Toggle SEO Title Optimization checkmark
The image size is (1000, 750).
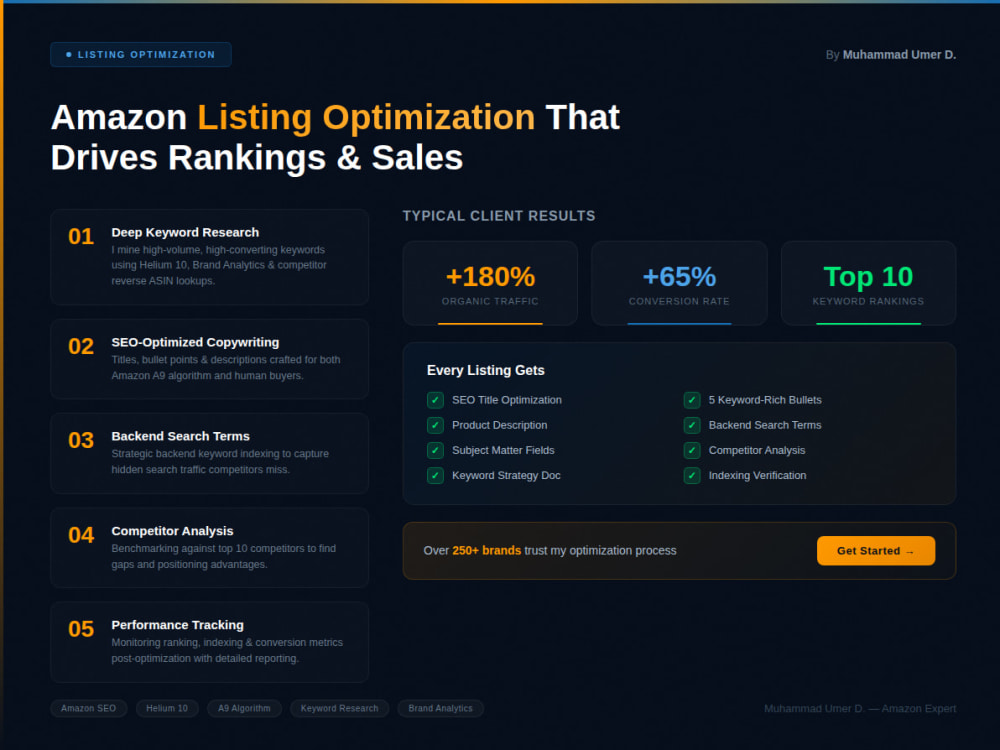pos(436,400)
